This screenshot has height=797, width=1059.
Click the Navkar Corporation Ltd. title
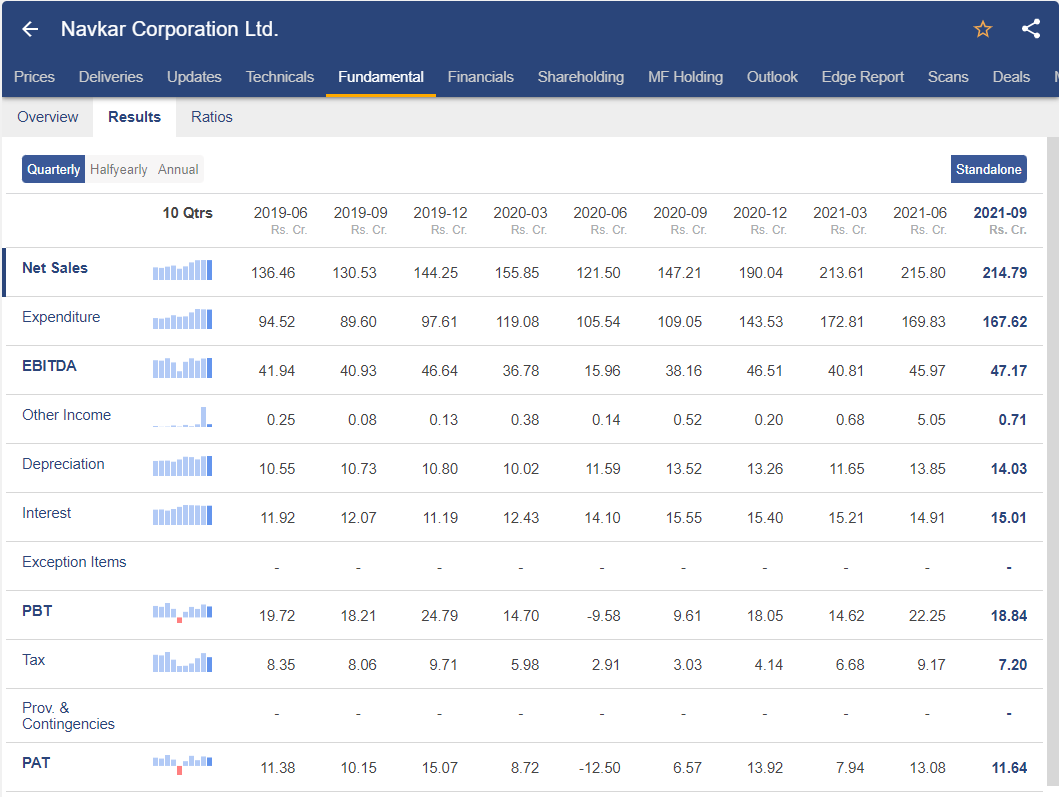click(x=170, y=29)
